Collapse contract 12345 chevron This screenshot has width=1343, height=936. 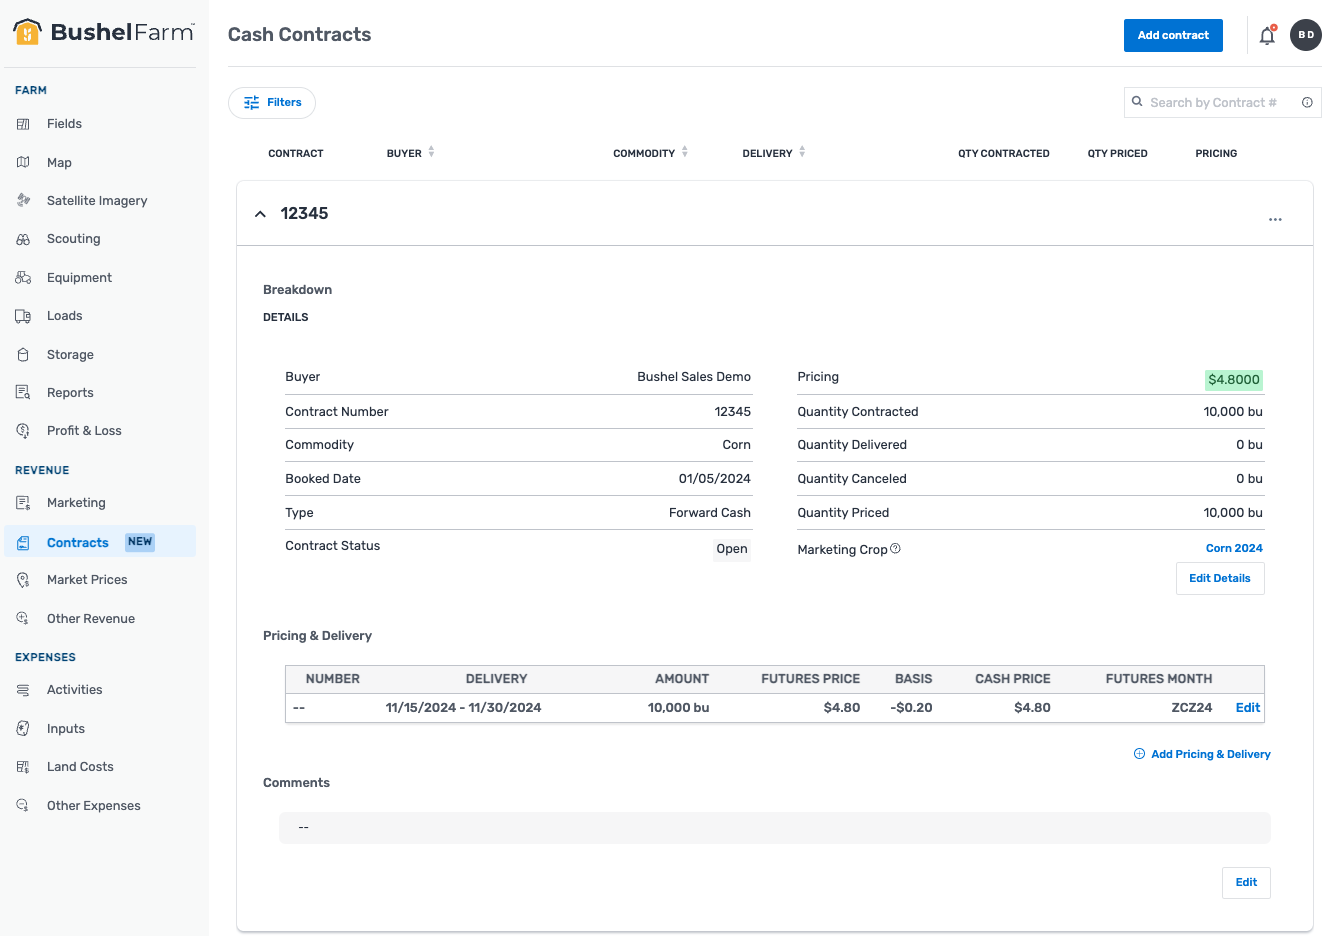point(260,214)
